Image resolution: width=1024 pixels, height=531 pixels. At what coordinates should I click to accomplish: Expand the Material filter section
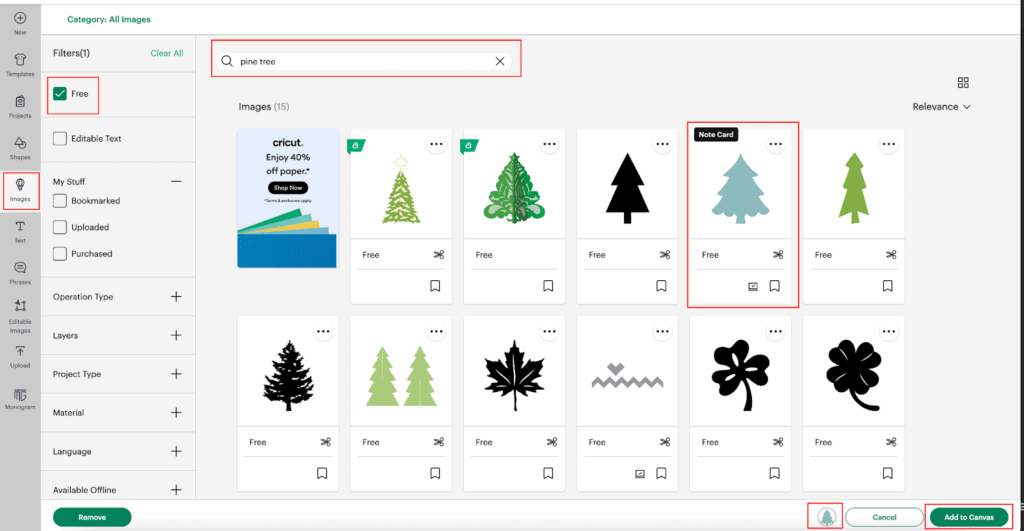click(176, 412)
